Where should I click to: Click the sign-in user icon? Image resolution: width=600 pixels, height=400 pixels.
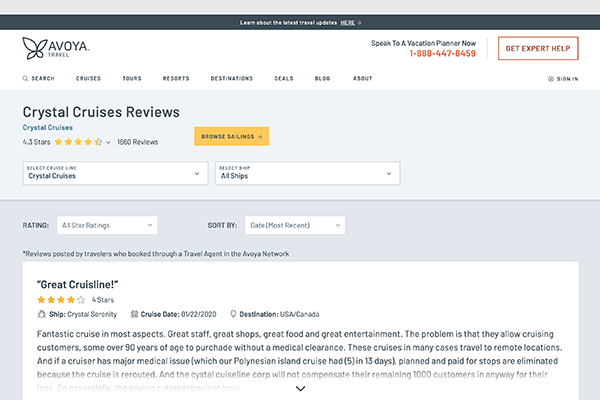click(x=551, y=79)
